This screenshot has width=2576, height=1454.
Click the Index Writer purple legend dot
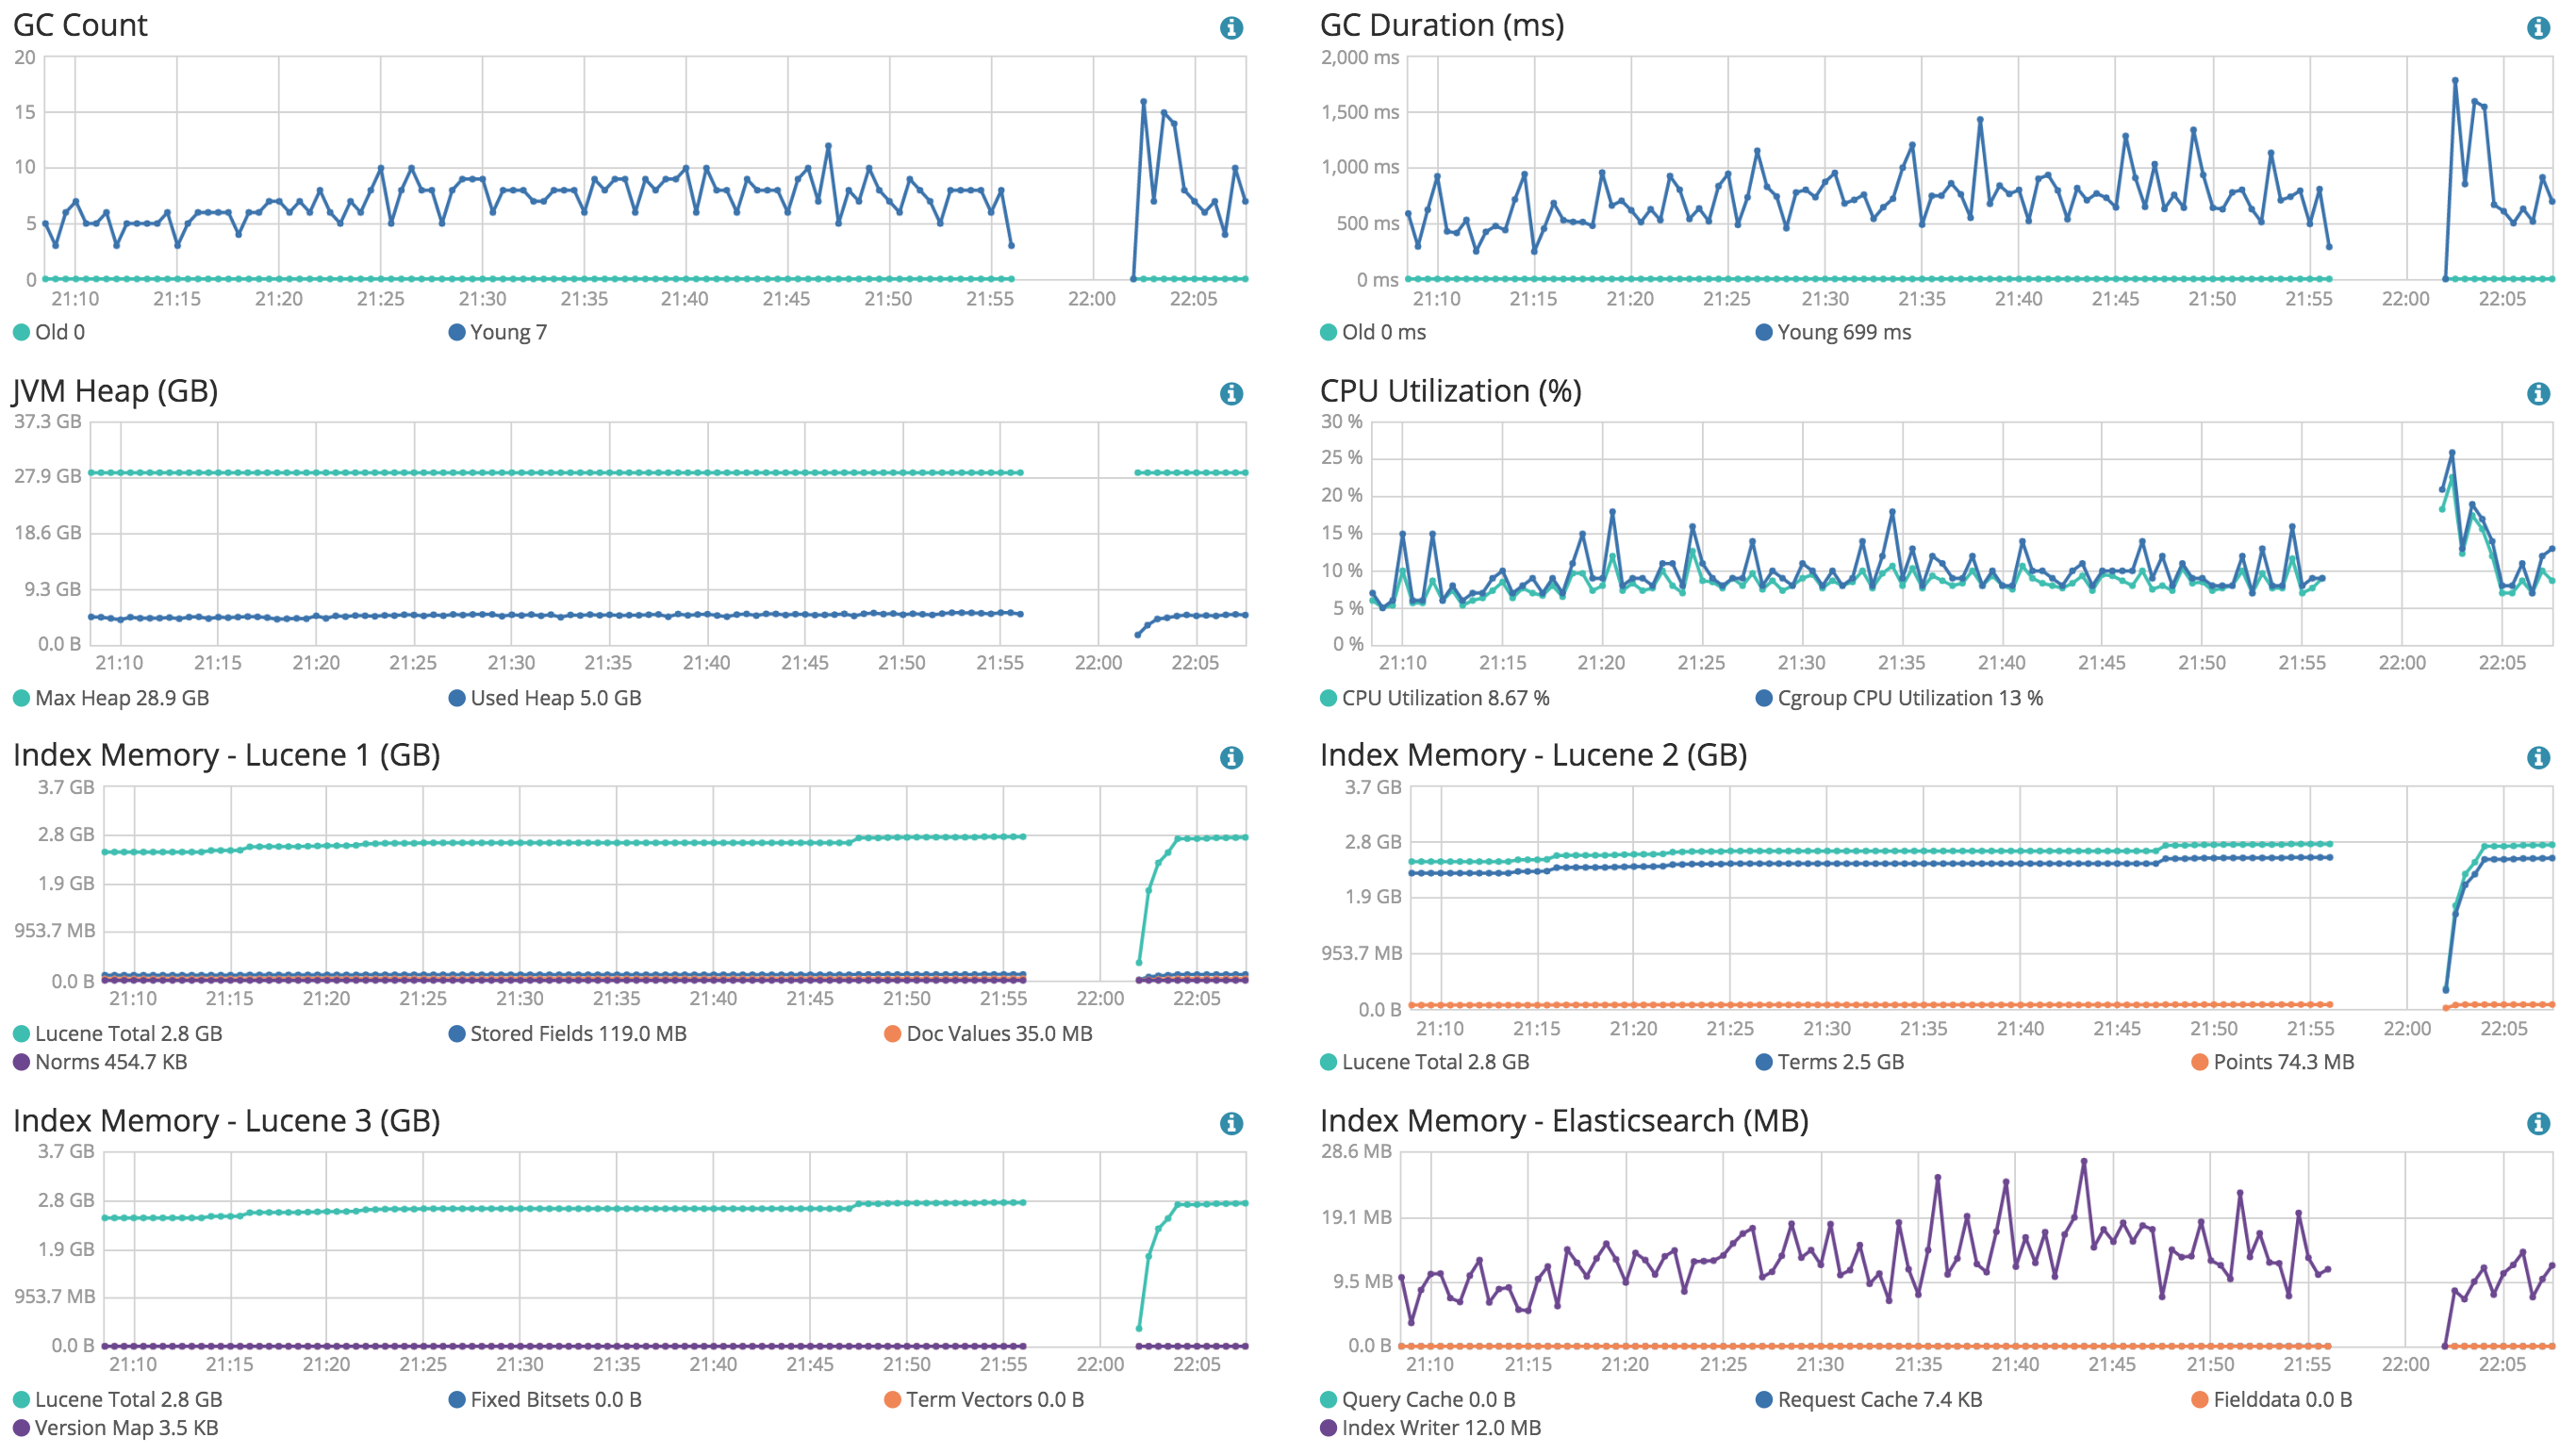(x=1328, y=1428)
